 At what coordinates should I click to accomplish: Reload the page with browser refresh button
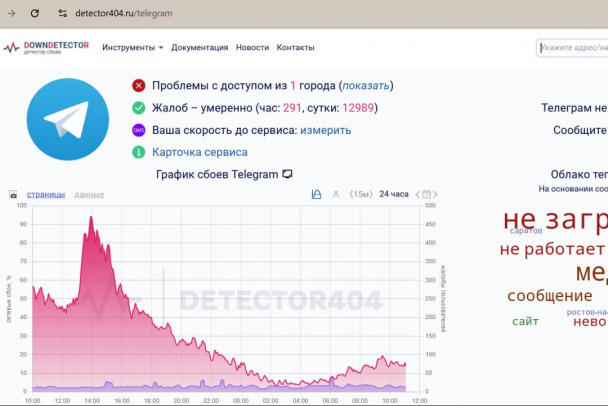(x=35, y=14)
